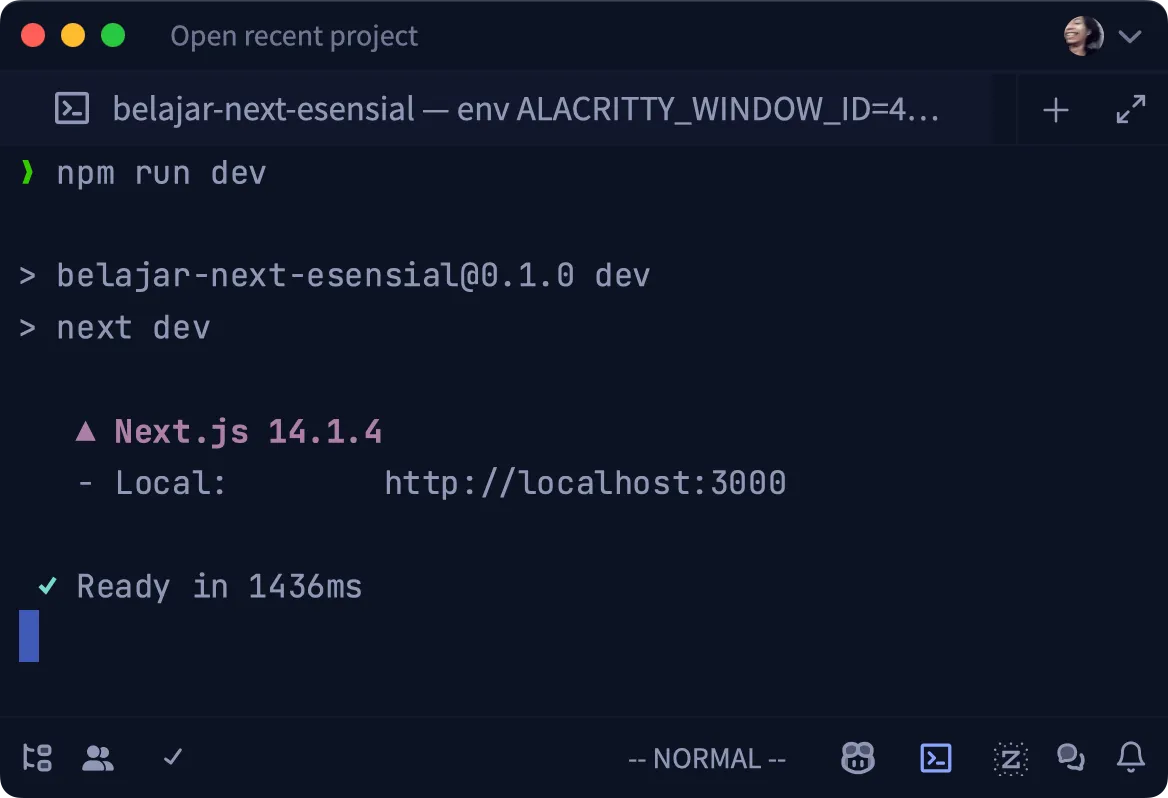Open the GitHub Copilot status icon
Image resolution: width=1168 pixels, height=798 pixels.
click(858, 758)
